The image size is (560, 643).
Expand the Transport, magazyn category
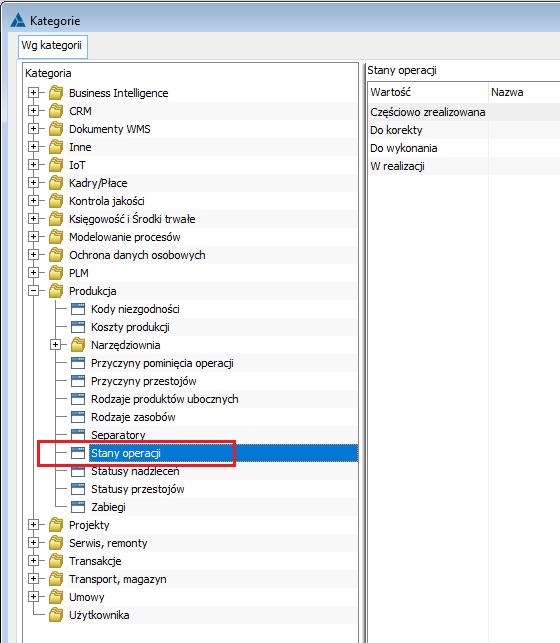pos(34,579)
